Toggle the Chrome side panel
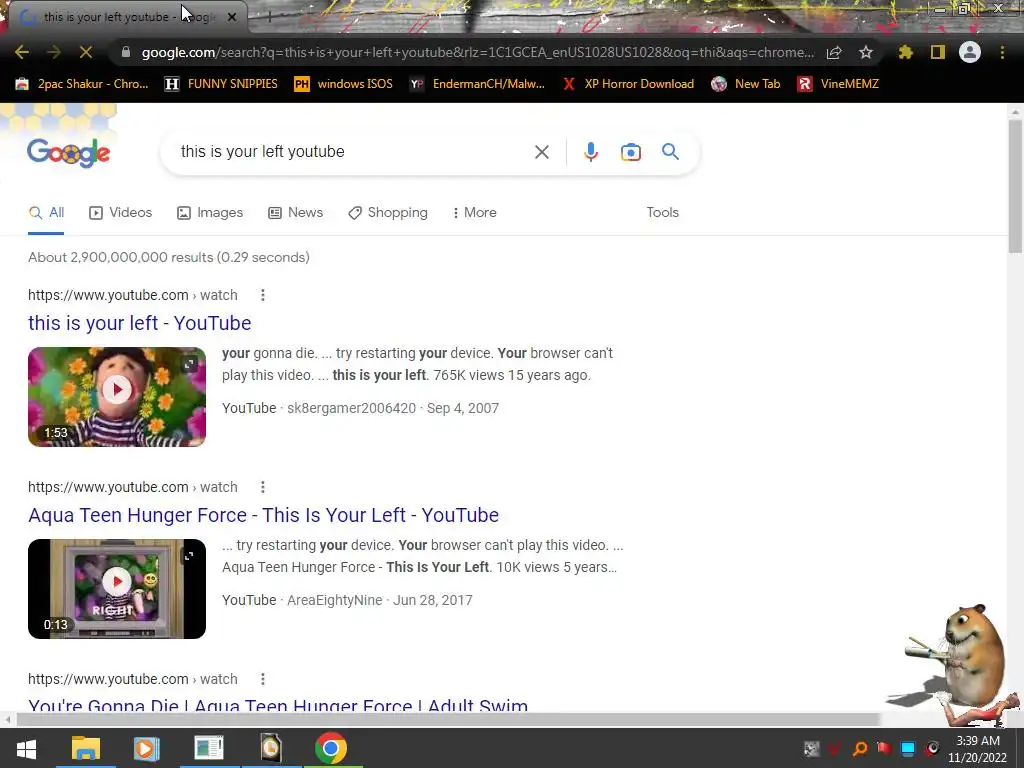This screenshot has width=1024, height=768. [938, 52]
